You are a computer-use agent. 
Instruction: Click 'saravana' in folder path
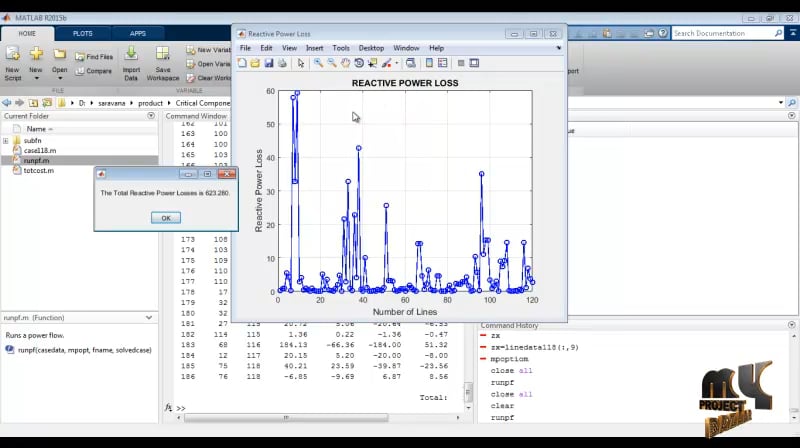pyautogui.click(x=112, y=103)
